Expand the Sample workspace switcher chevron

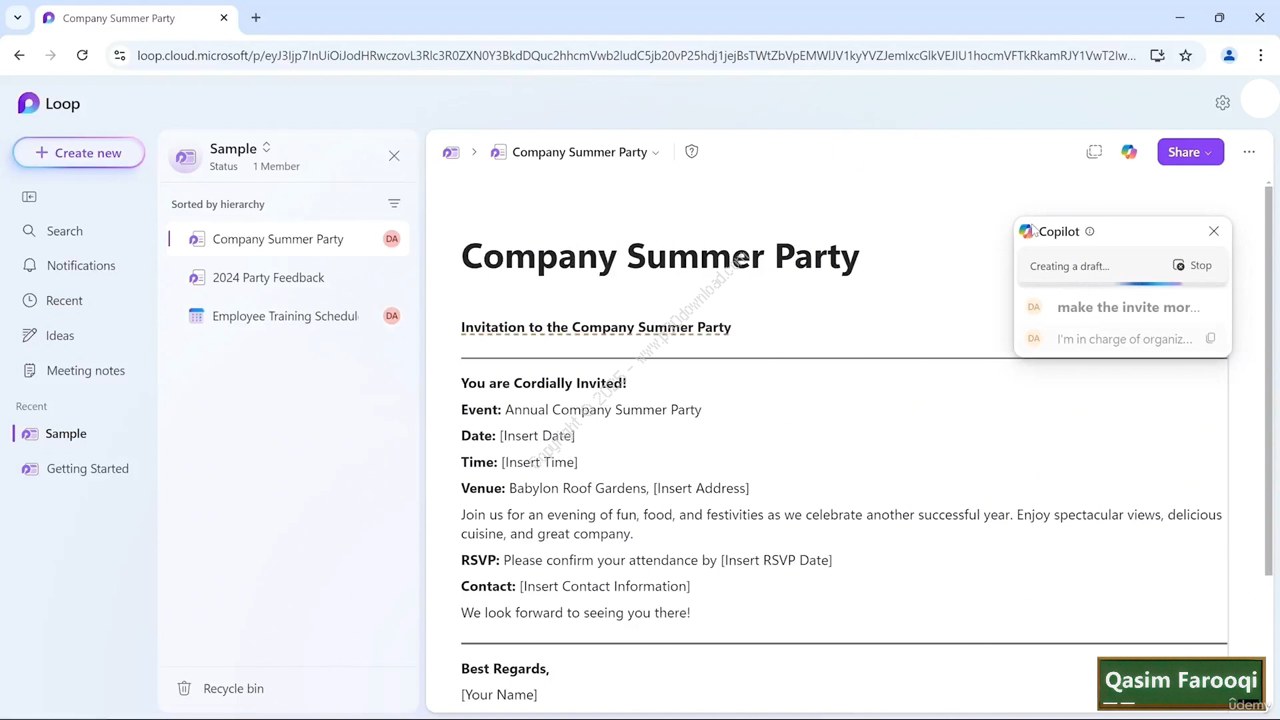tap(266, 148)
